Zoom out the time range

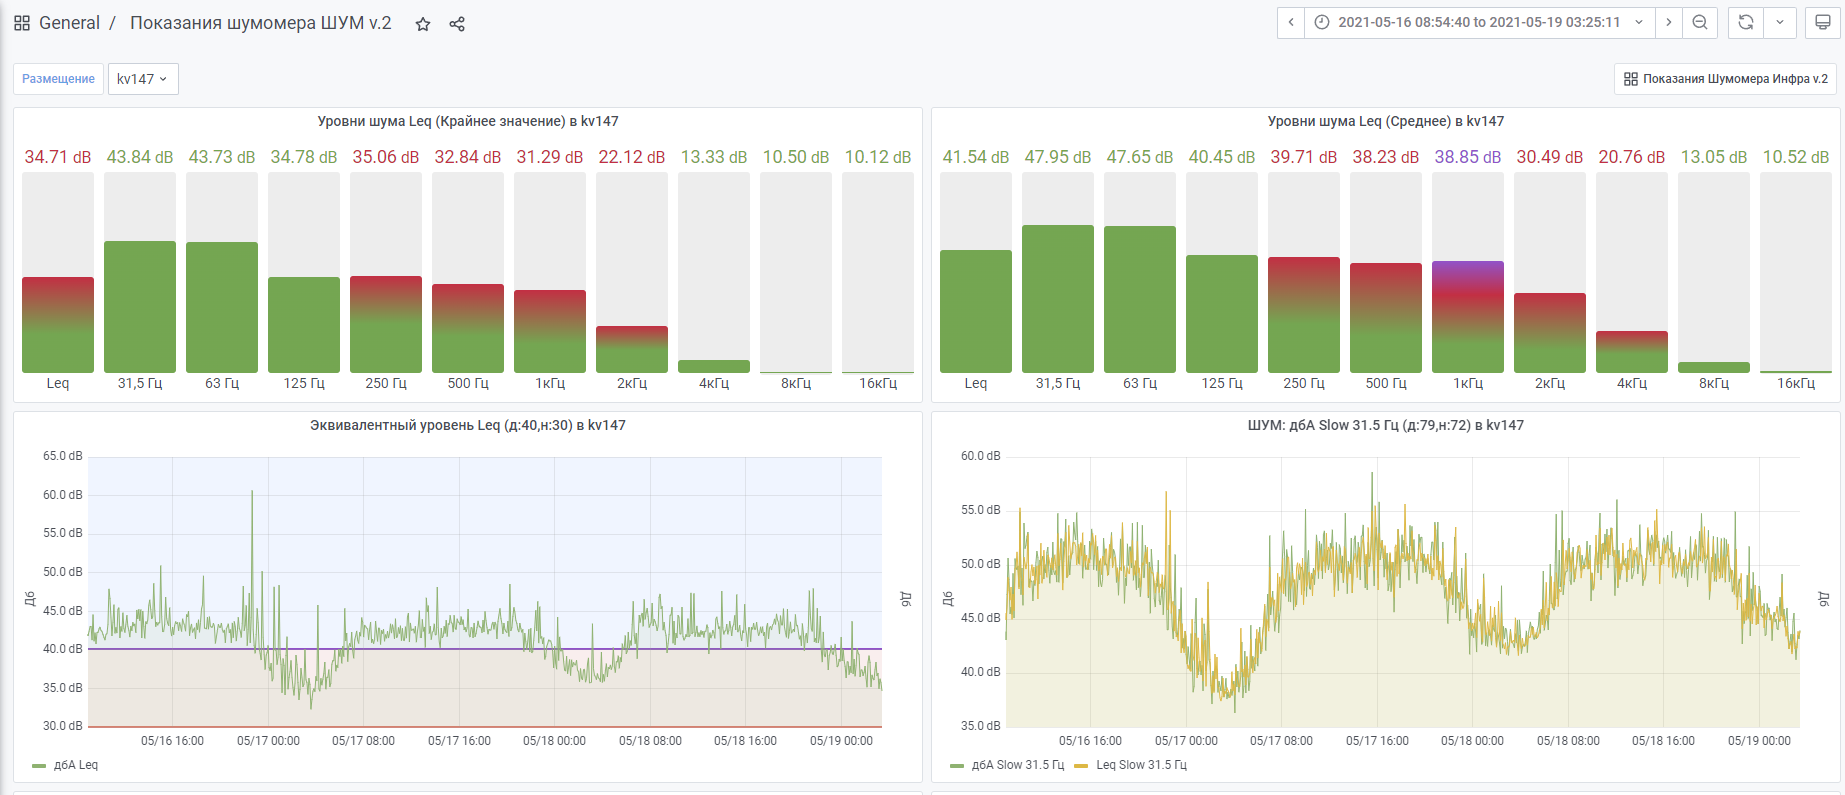[x=1699, y=23]
